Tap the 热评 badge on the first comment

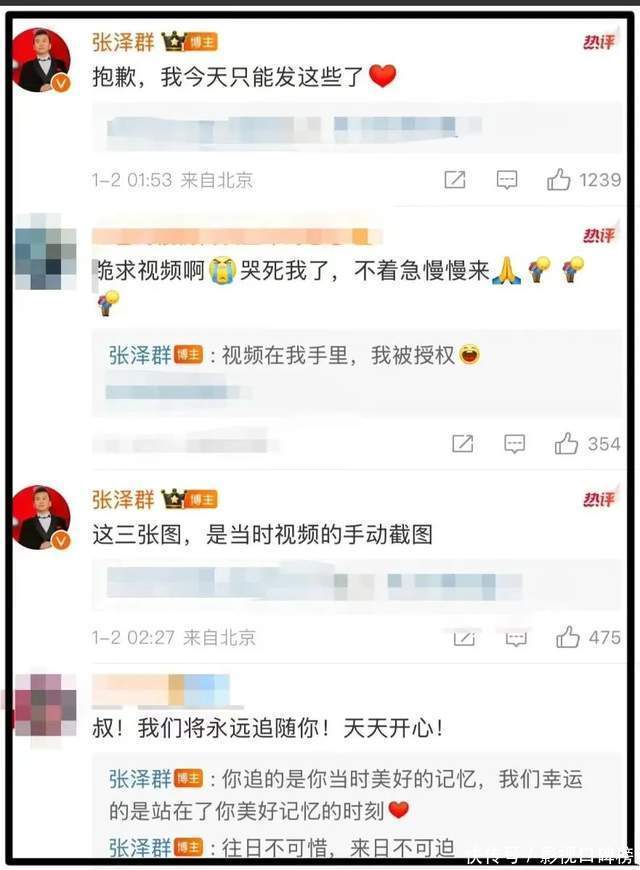pos(599,42)
